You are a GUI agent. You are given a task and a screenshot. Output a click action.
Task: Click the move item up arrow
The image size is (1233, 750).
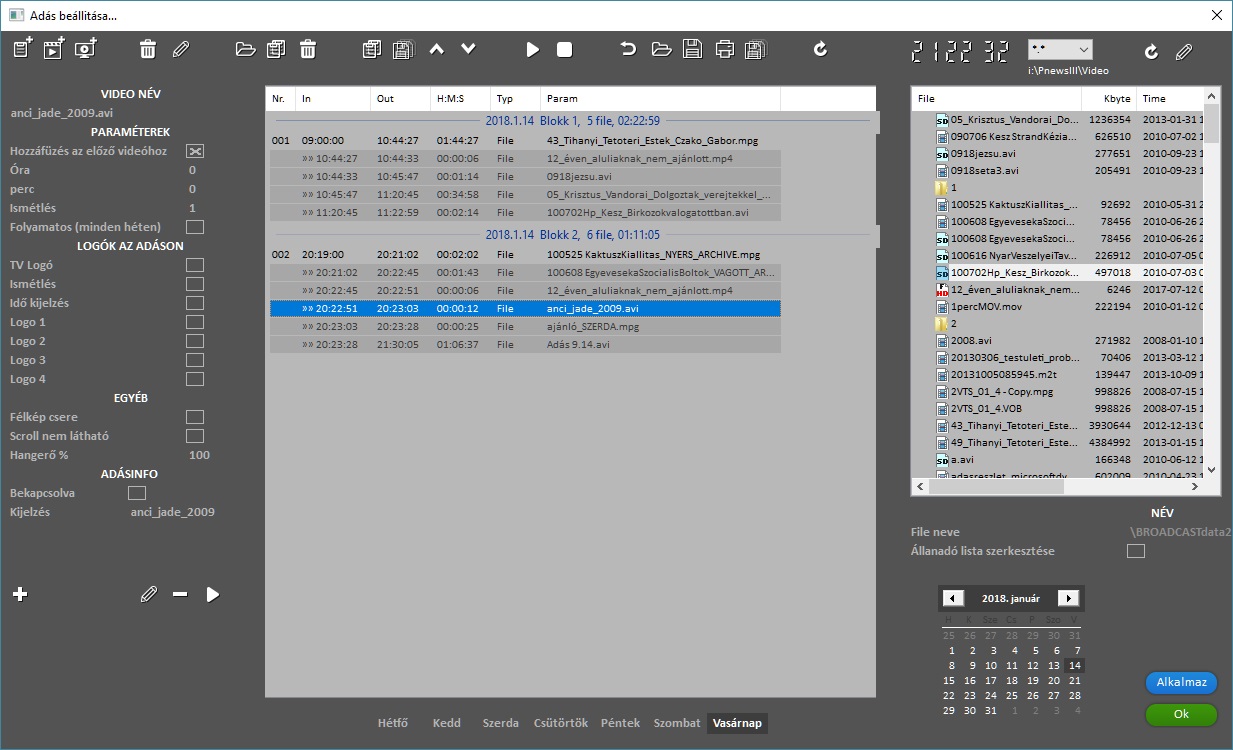coord(436,49)
